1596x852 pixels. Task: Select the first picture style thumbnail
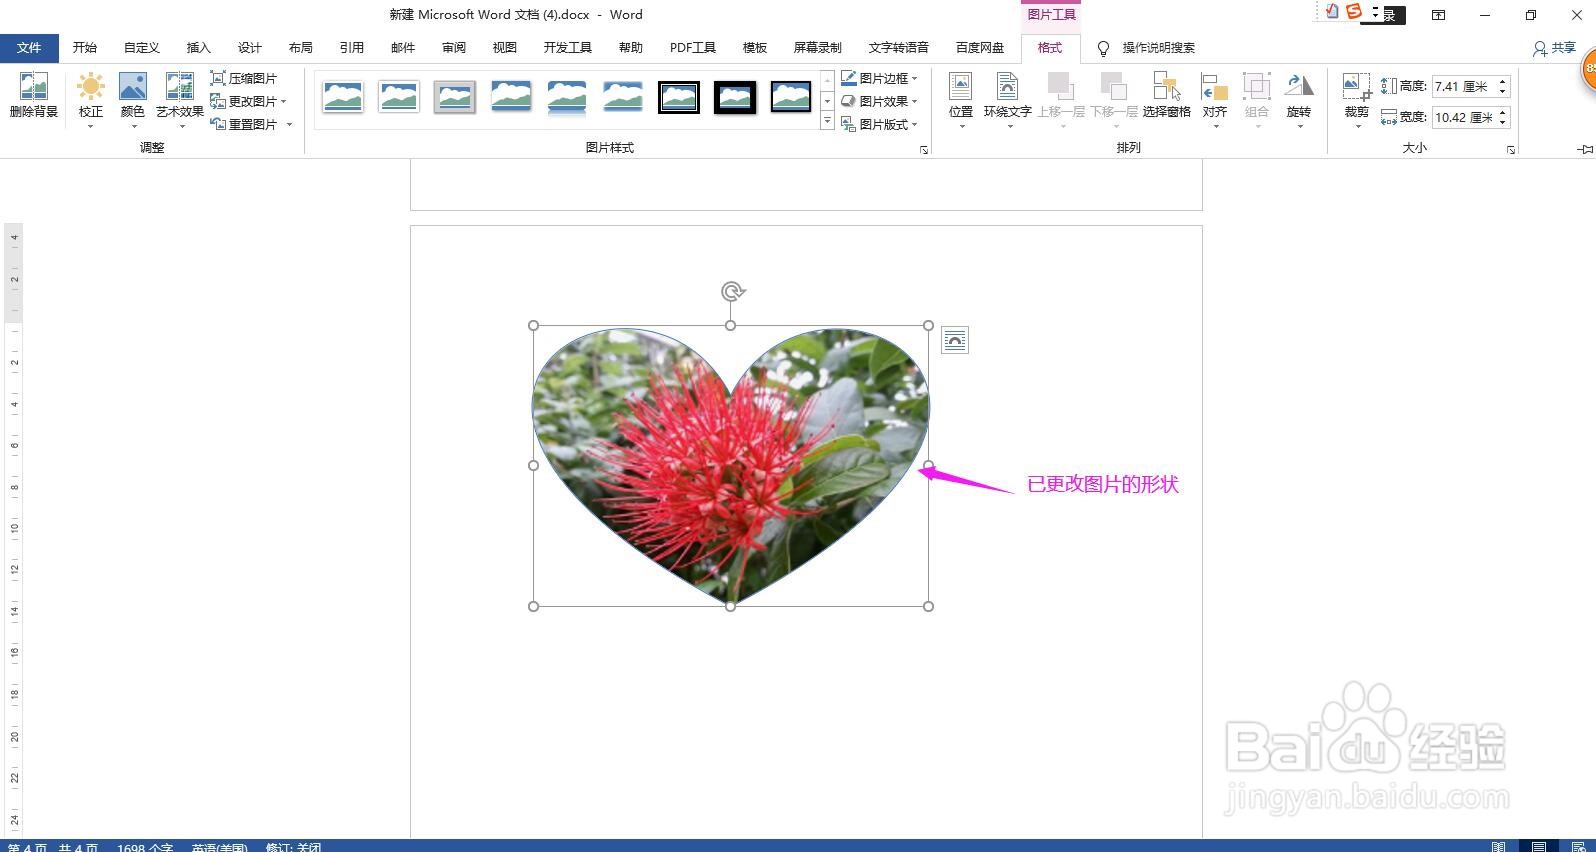click(343, 97)
